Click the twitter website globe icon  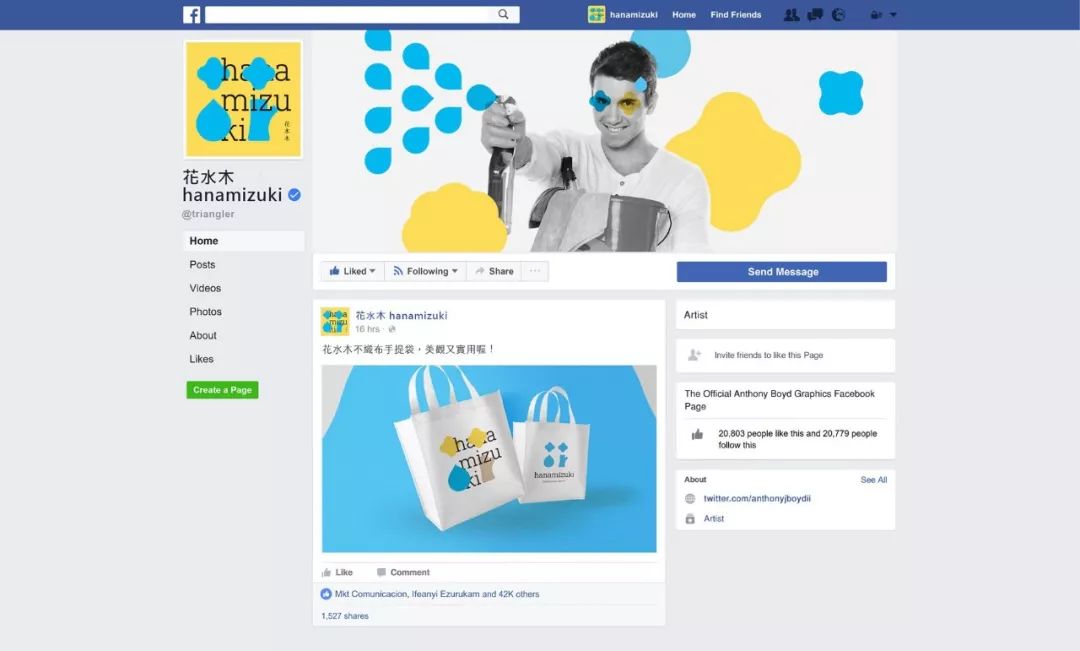point(690,499)
